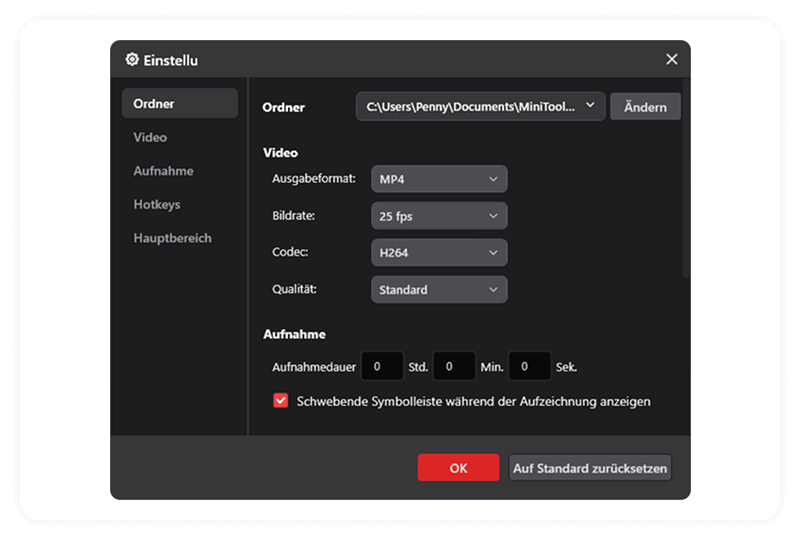Open the Video sidebar section

(150, 137)
